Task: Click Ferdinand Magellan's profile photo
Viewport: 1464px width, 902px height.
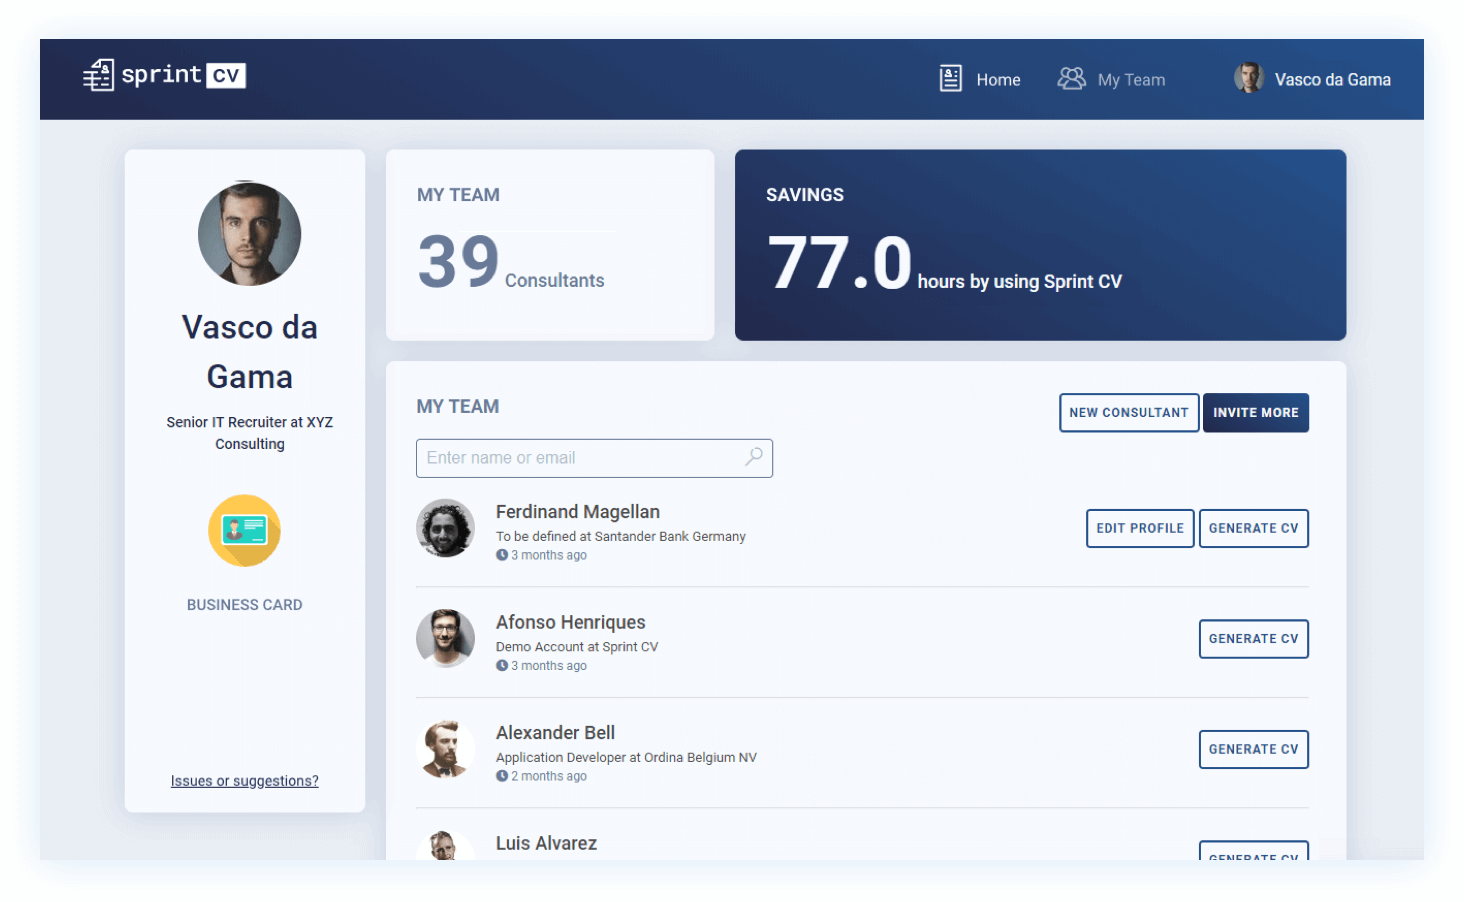Action: pyautogui.click(x=445, y=528)
